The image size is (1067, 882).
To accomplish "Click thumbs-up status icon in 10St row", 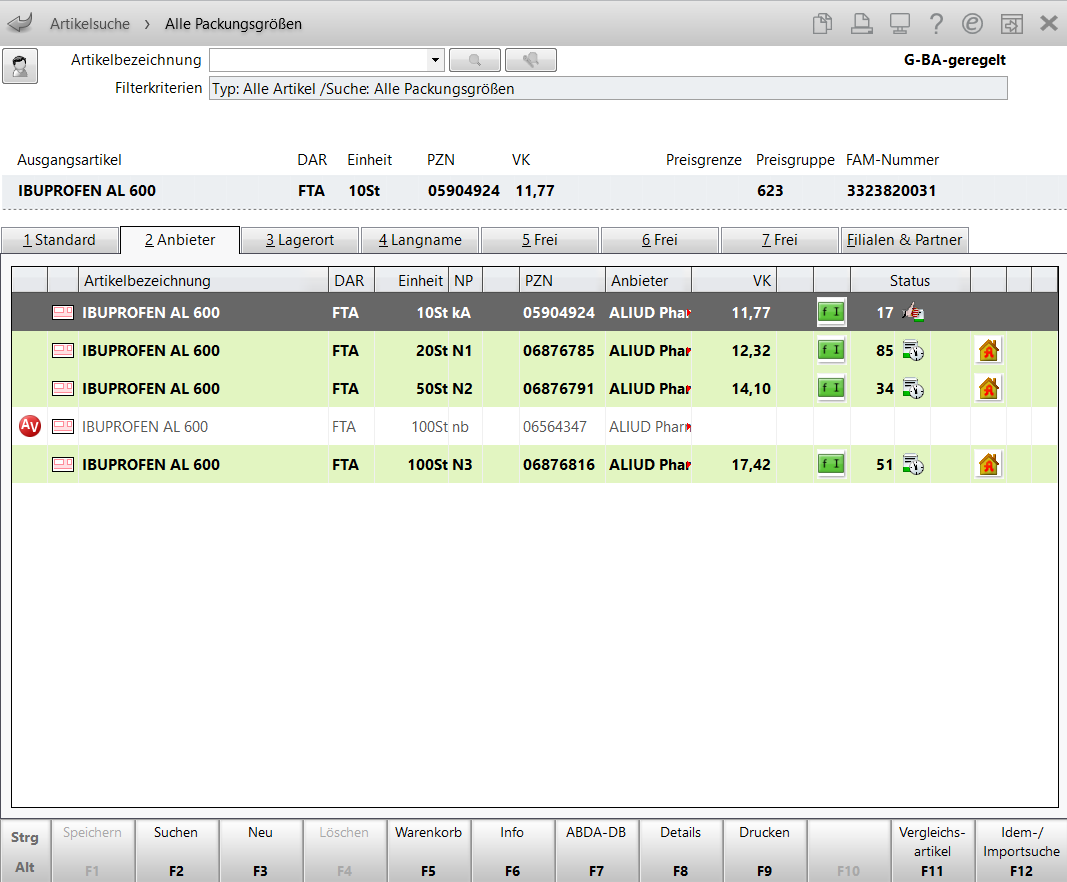I will pos(913,312).
